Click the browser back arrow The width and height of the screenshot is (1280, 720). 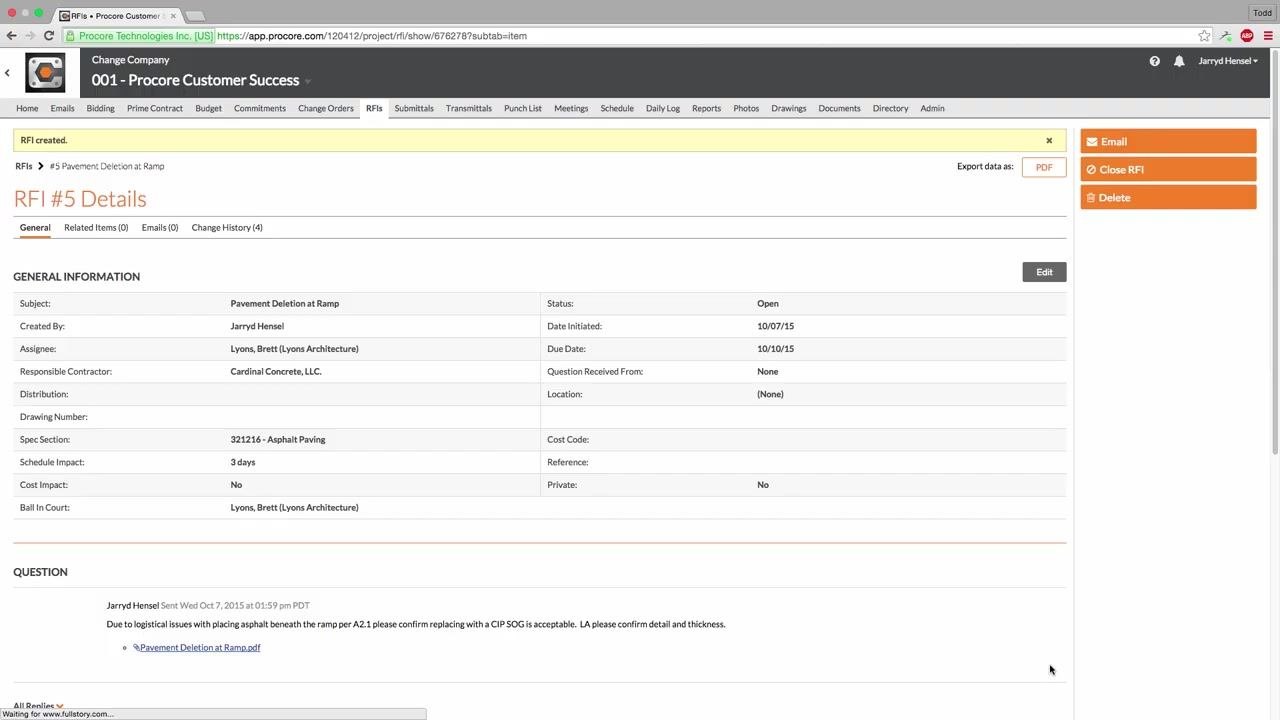[x=11, y=36]
